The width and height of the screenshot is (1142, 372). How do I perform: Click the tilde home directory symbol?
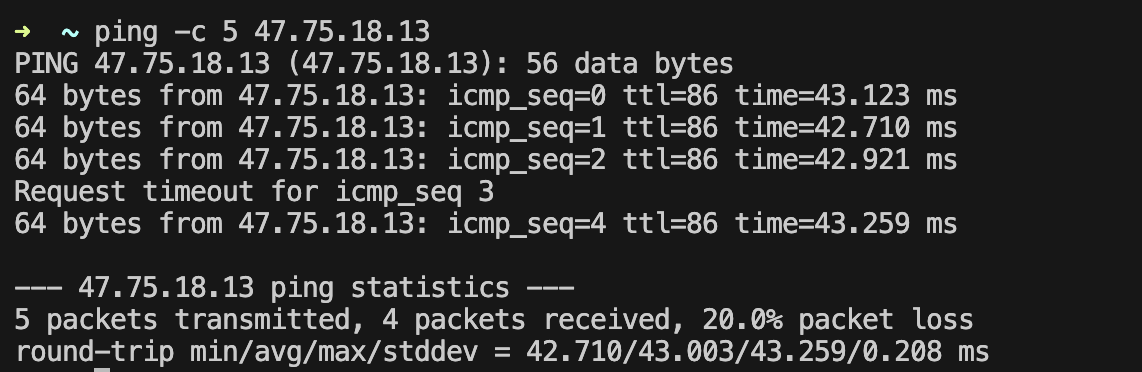coord(71,33)
